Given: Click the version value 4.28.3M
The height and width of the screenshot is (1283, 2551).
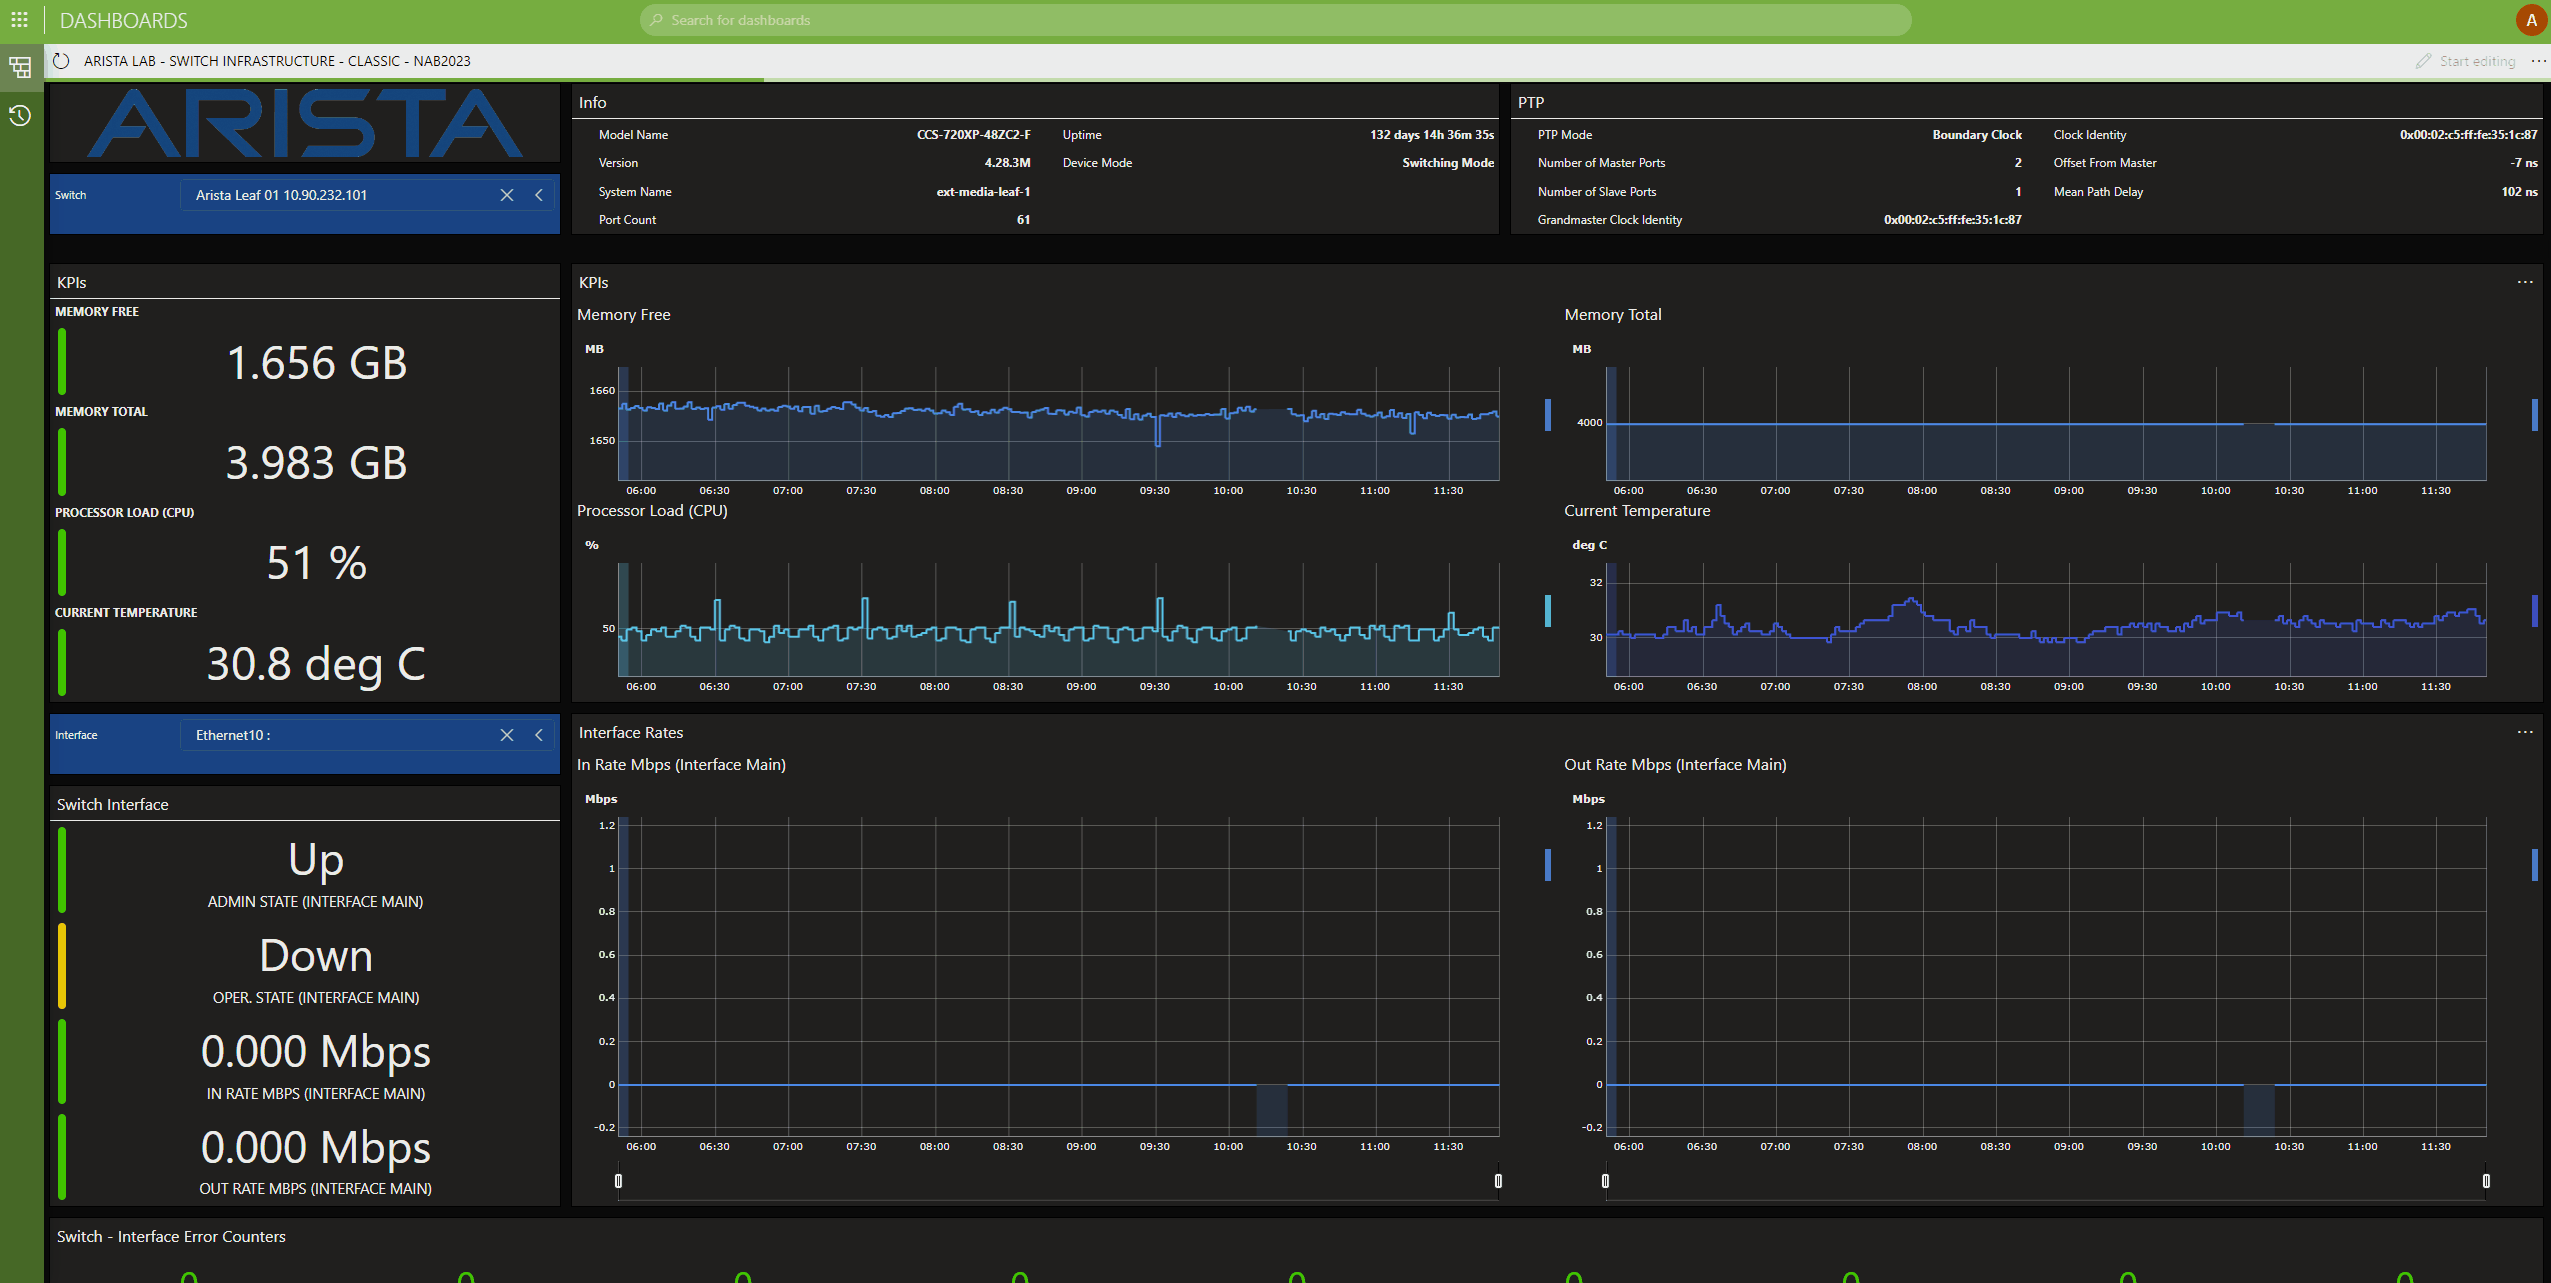Looking at the screenshot, I should click(x=1008, y=162).
